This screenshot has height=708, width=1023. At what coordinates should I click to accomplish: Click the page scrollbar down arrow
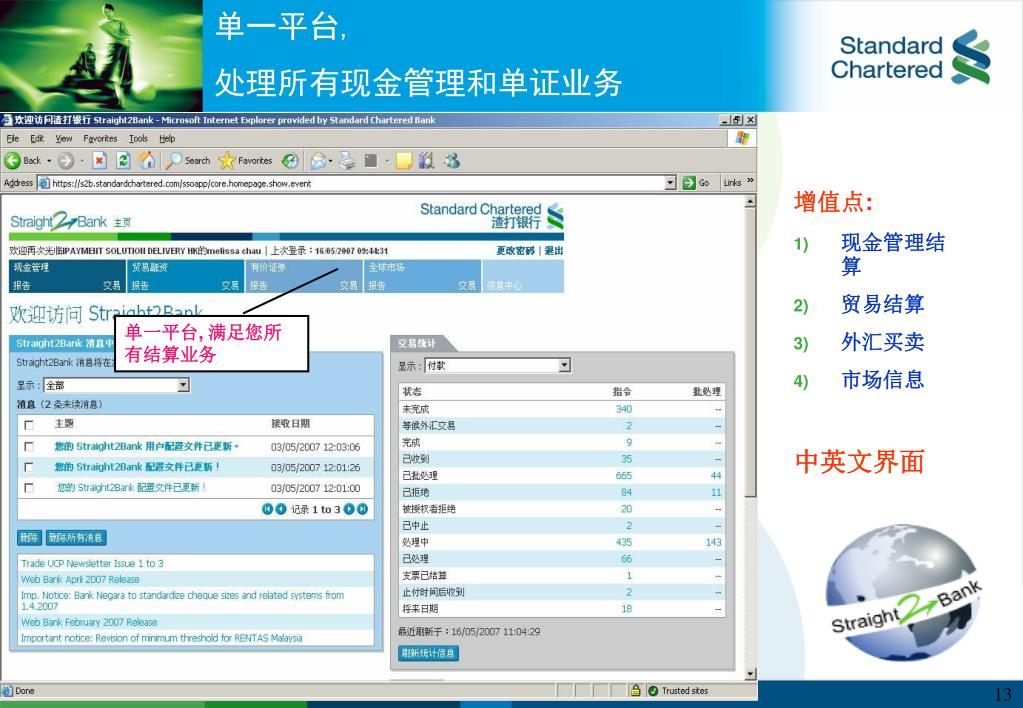point(750,674)
